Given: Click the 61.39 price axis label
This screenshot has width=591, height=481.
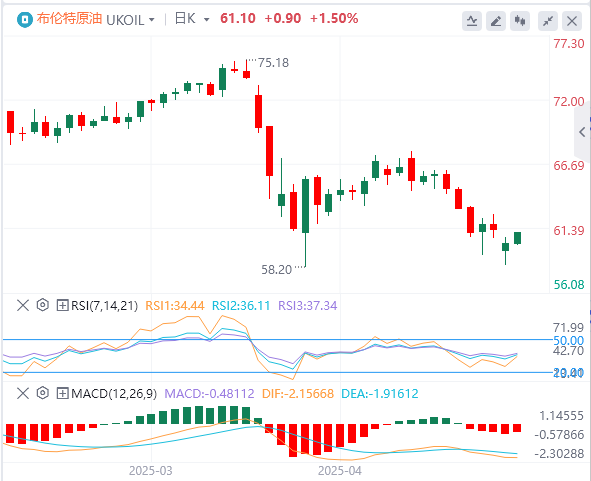Looking at the screenshot, I should click(569, 230).
